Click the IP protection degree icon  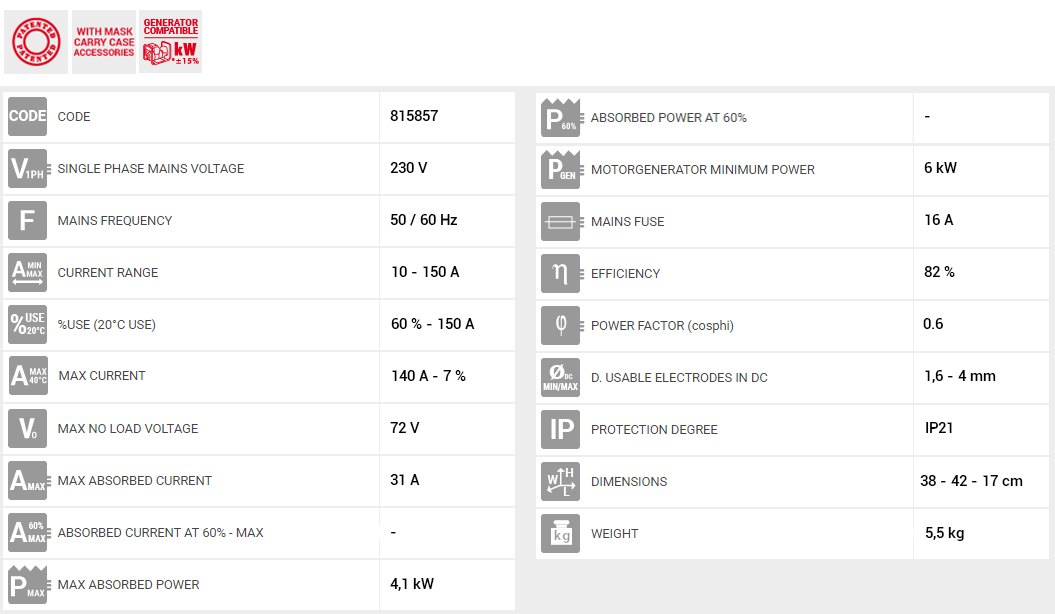tap(560, 429)
